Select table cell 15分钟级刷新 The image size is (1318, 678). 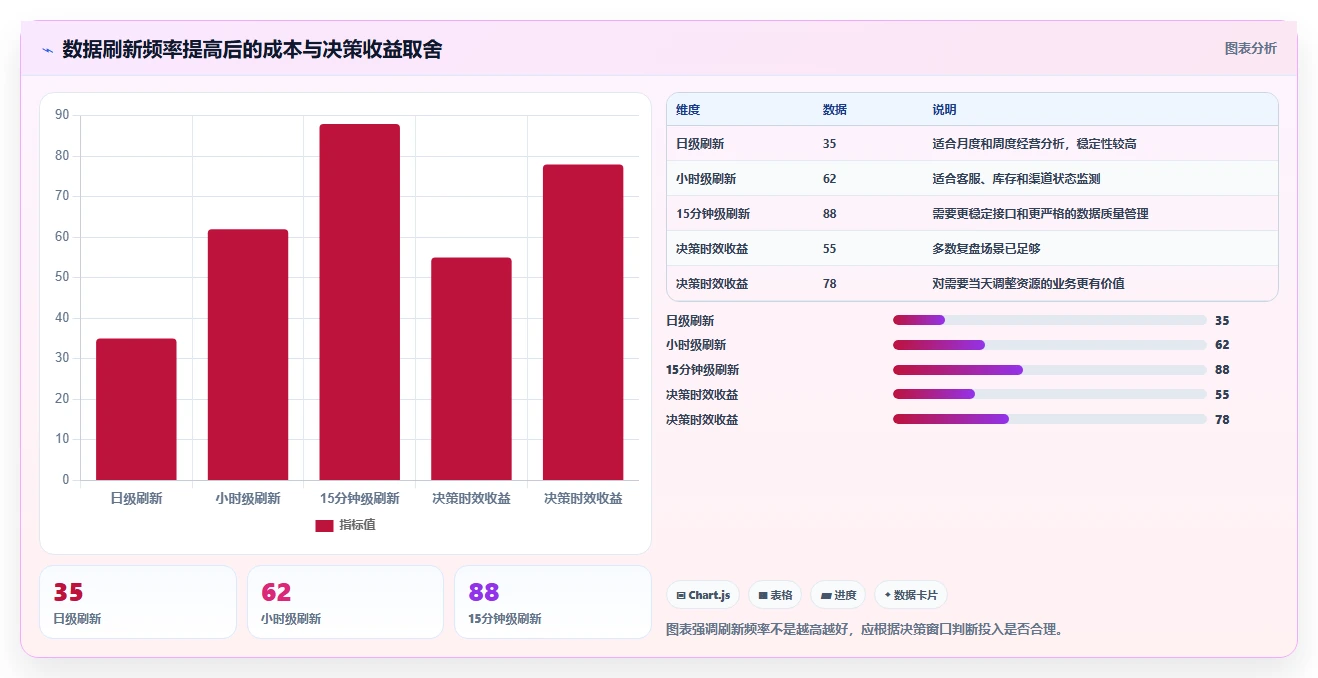pos(713,214)
